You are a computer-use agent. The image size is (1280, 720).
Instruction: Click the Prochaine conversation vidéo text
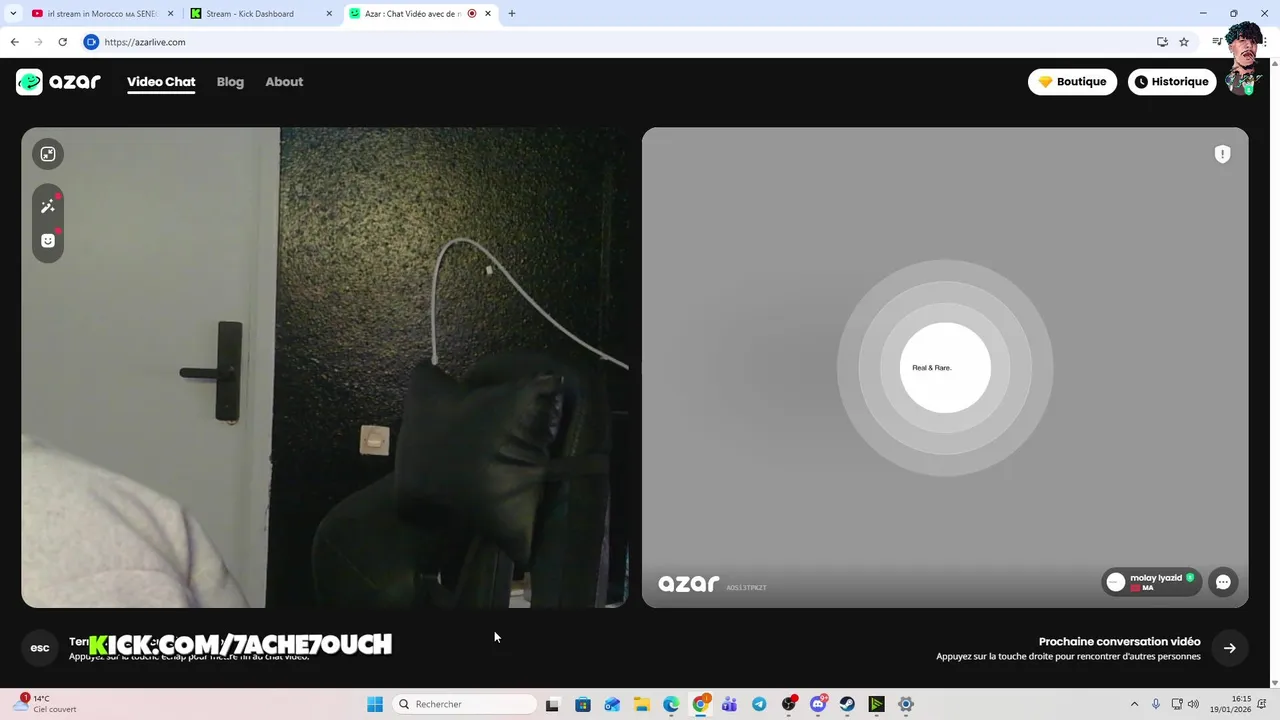tap(1119, 642)
